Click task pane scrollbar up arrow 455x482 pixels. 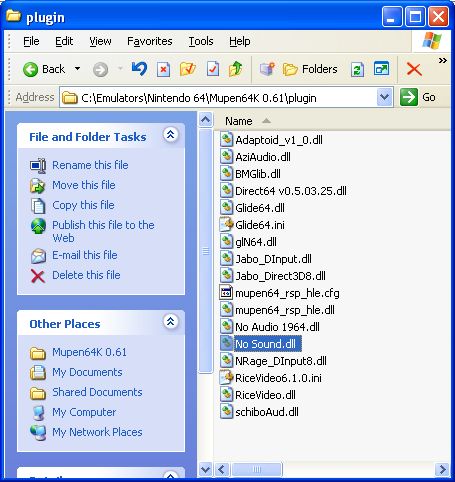pyautogui.click(x=206, y=120)
